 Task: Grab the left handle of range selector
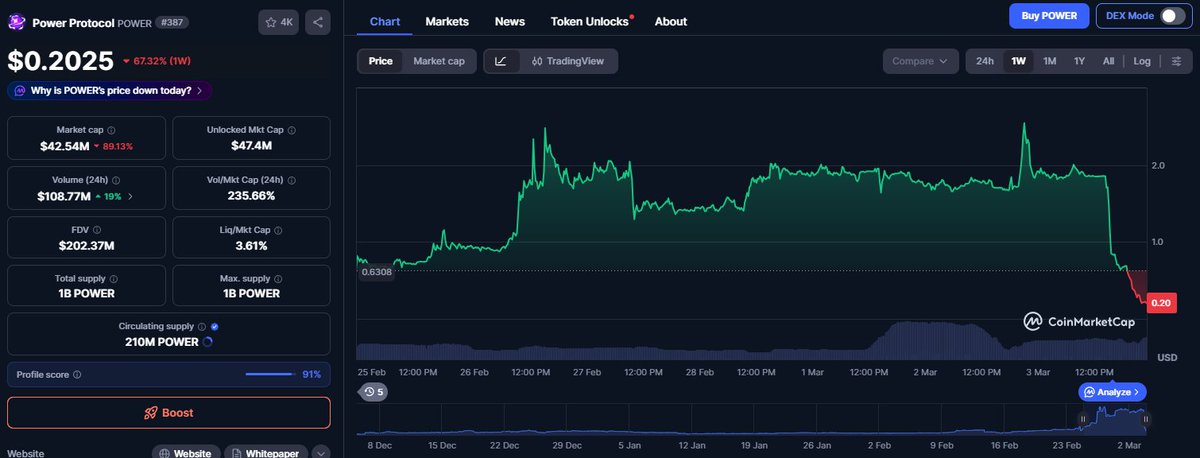pos(1083,419)
